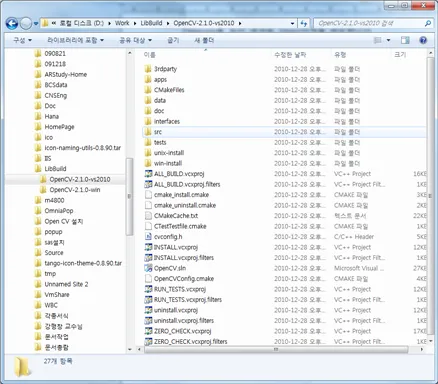Screen dimensions: 438x384
Task: Open the 라이브러리에 포함 menu
Action: 75,40
